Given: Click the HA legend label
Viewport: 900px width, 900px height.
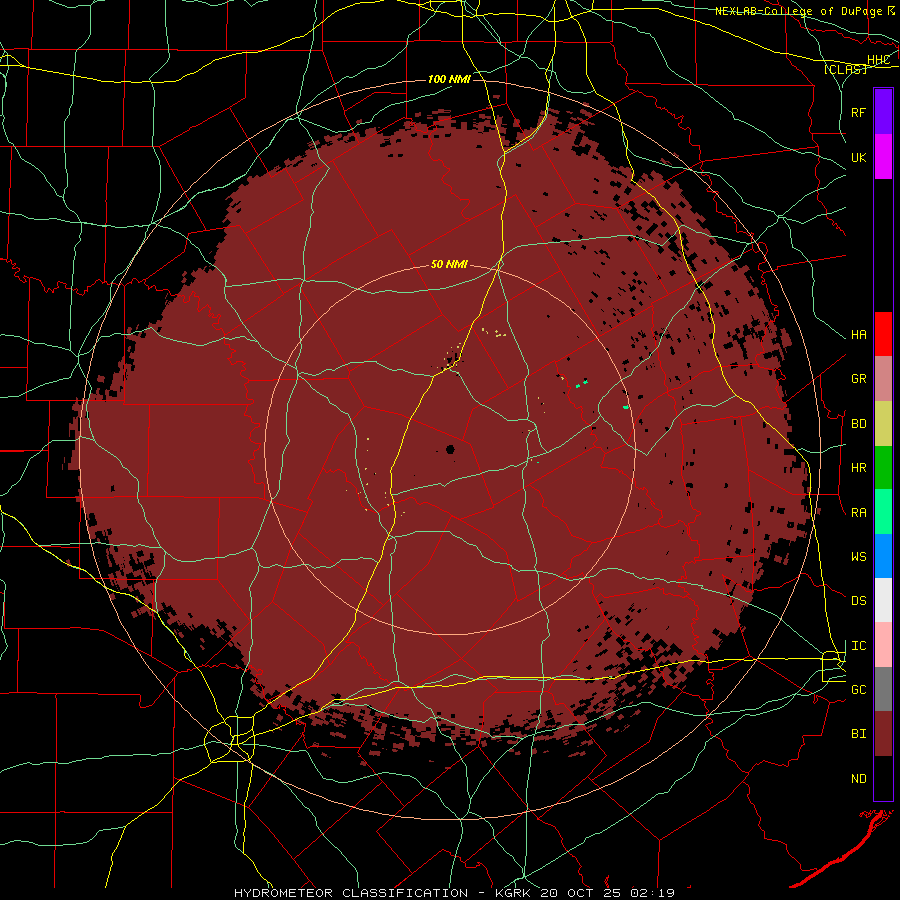Looking at the screenshot, I should 859,334.
